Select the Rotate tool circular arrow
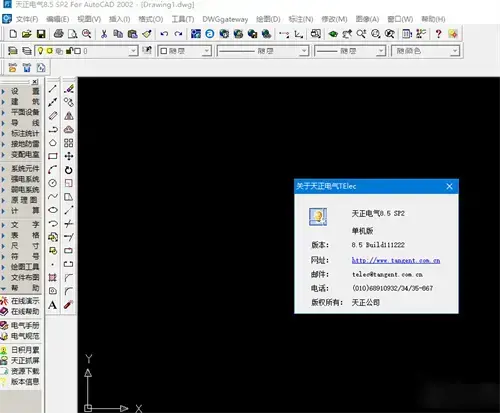This screenshot has width=500, height=413. 69,170
